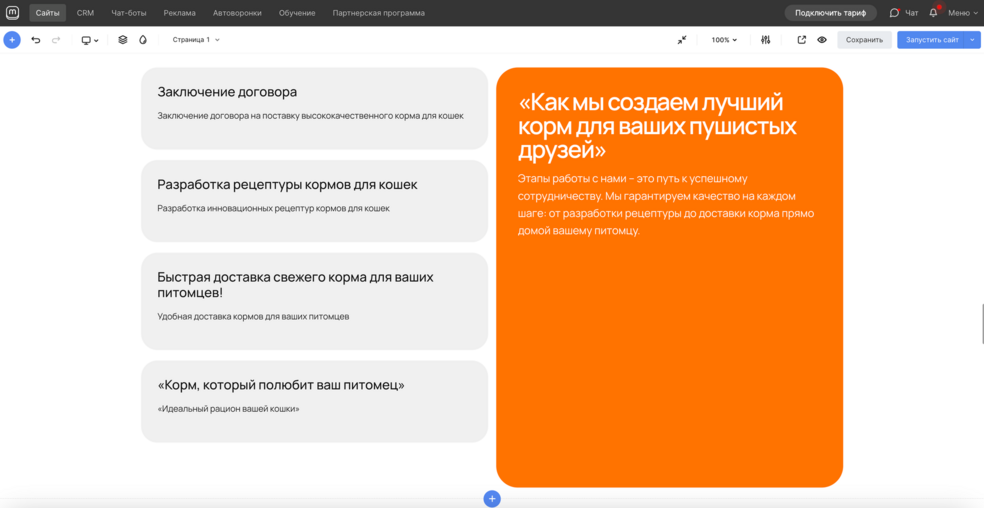Select the text about поставку высококачественного корма
Viewport: 984px width, 508px height.
point(311,116)
